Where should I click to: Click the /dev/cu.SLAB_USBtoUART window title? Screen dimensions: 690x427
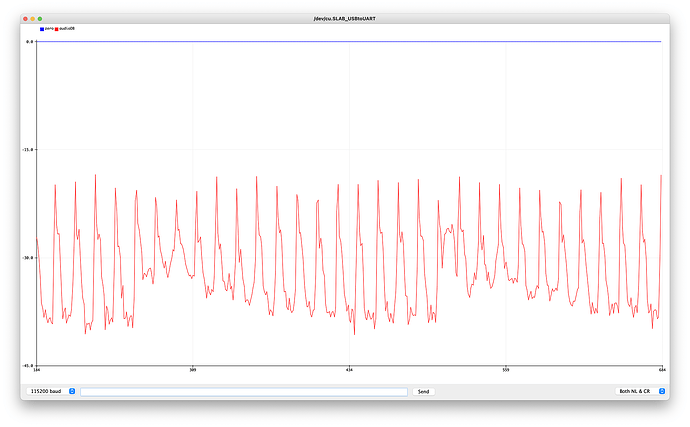pos(345,18)
